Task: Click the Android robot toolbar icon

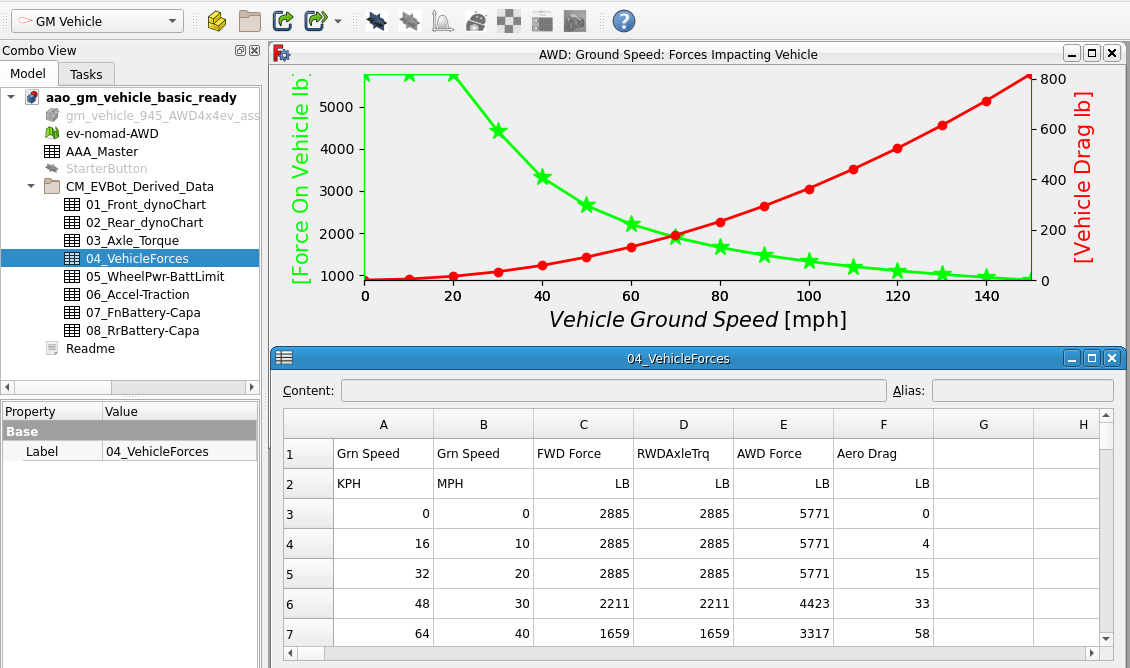Action: (477, 21)
